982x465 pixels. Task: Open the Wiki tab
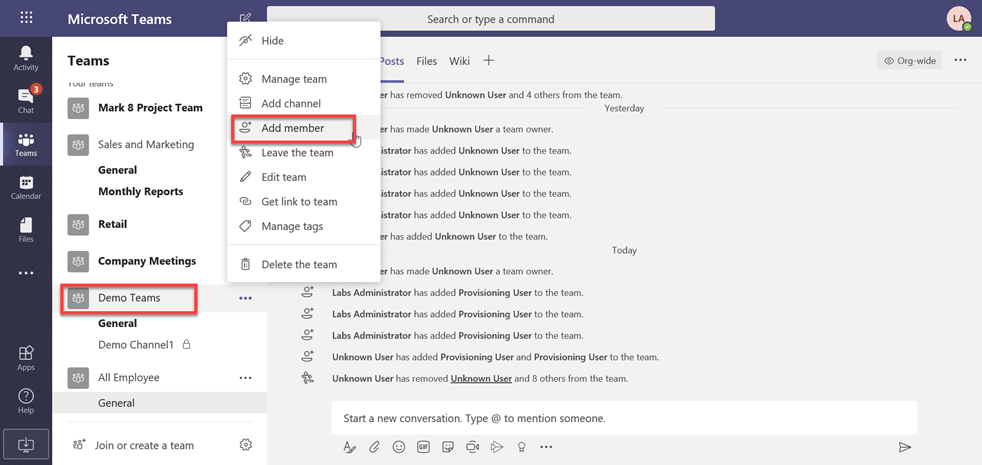pos(459,61)
